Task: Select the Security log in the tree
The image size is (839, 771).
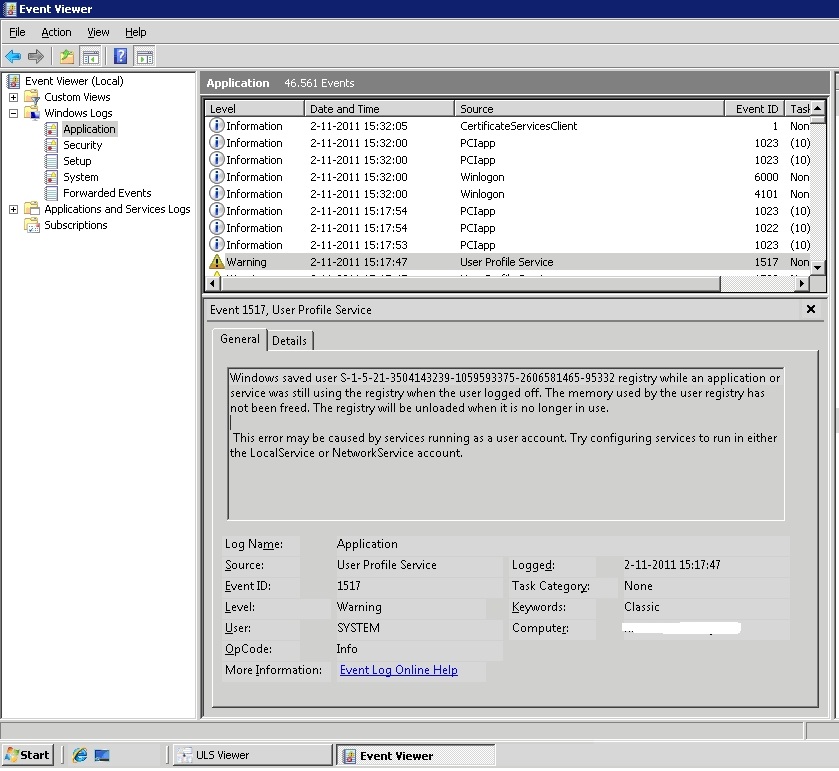Action: click(x=82, y=146)
